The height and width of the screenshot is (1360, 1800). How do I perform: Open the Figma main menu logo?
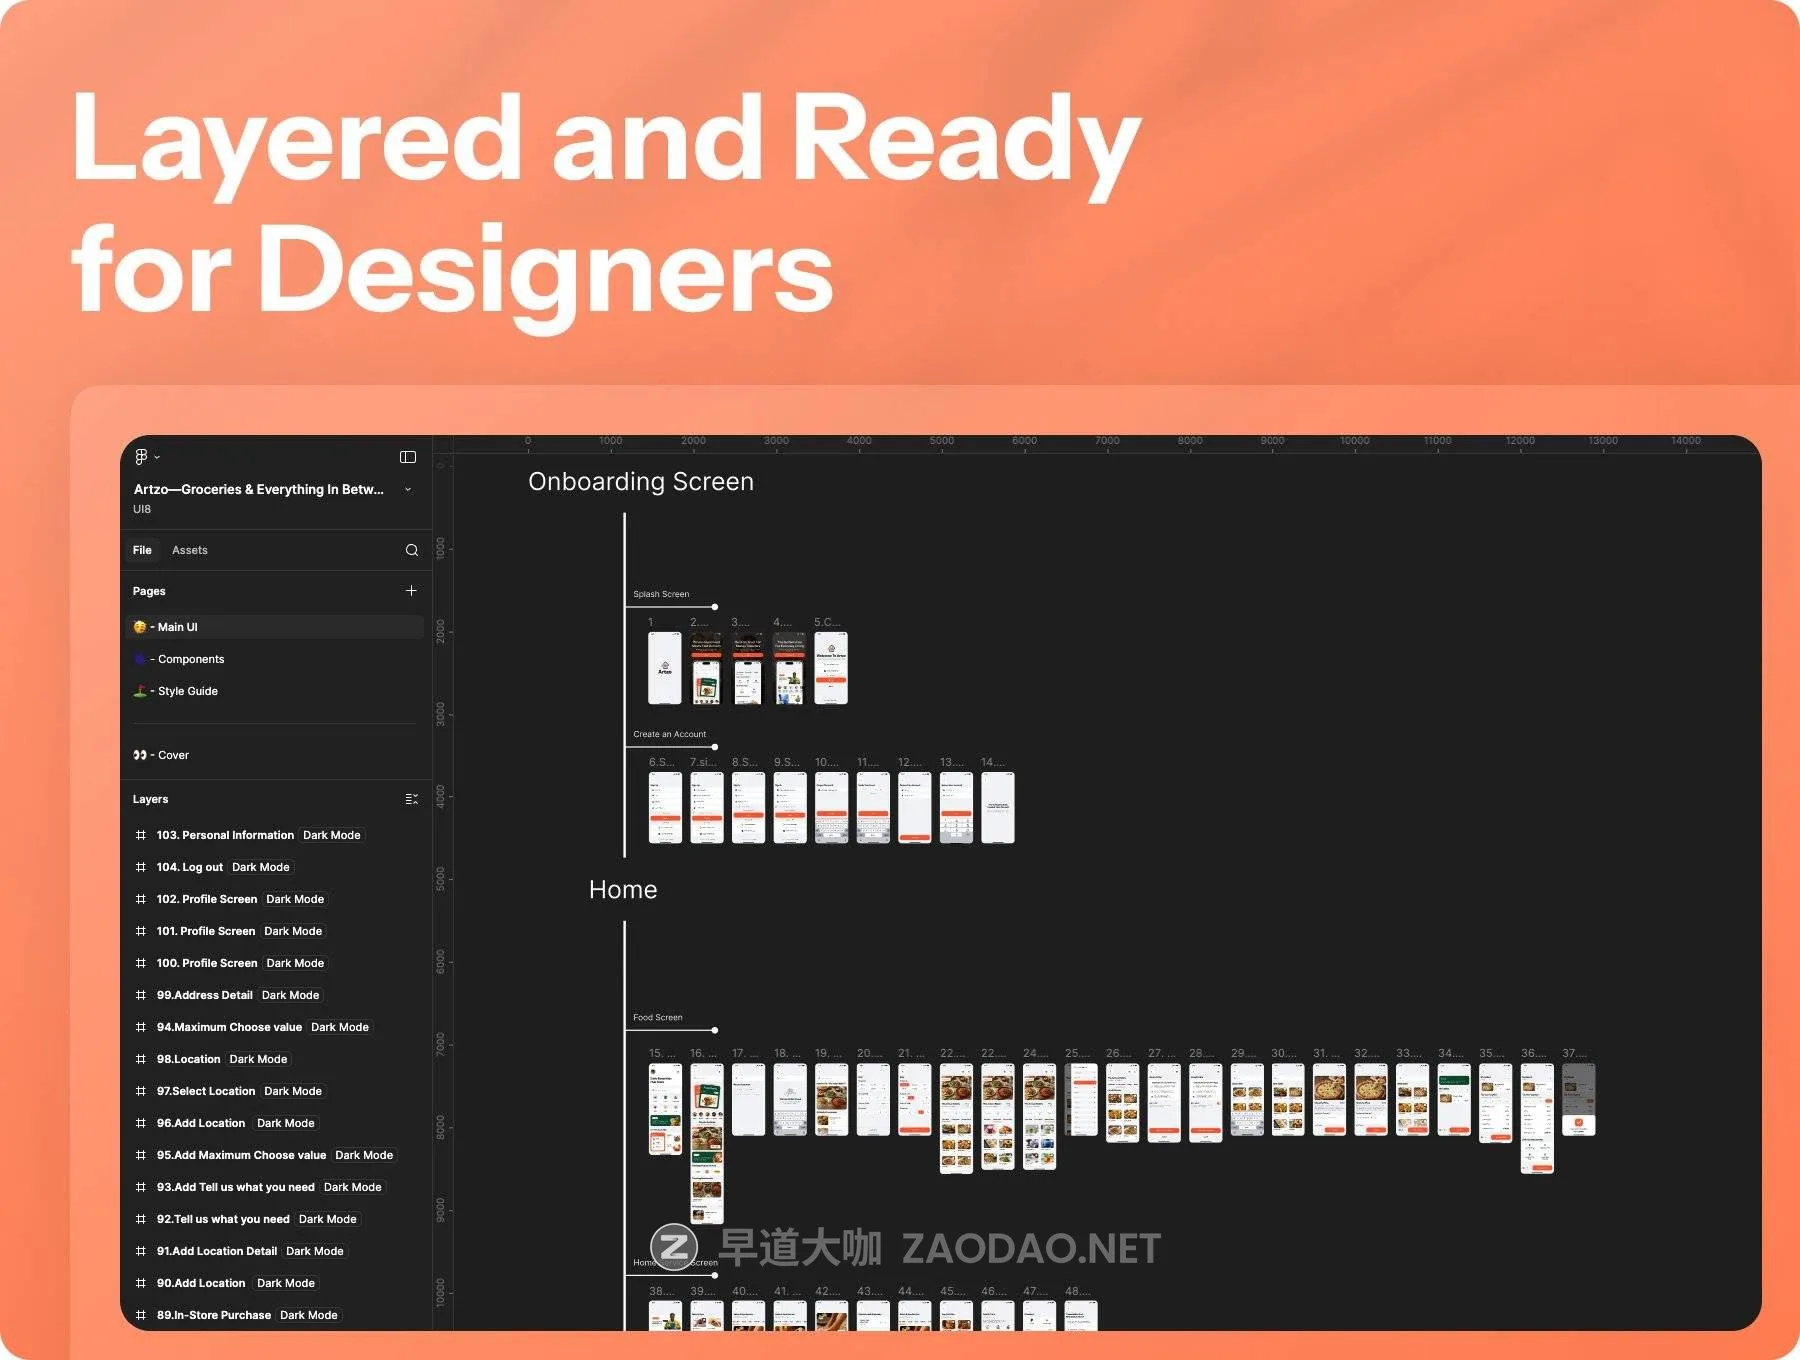click(141, 457)
